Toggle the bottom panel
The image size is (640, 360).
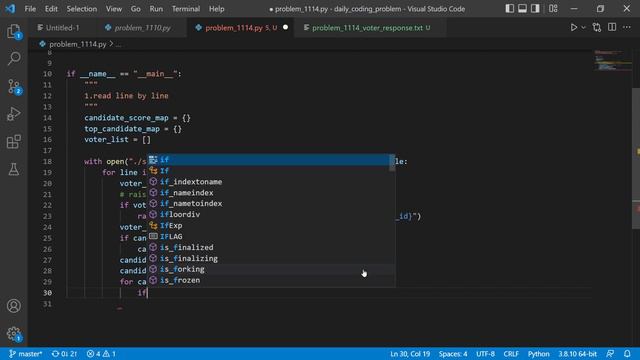pyautogui.click(x=522, y=9)
